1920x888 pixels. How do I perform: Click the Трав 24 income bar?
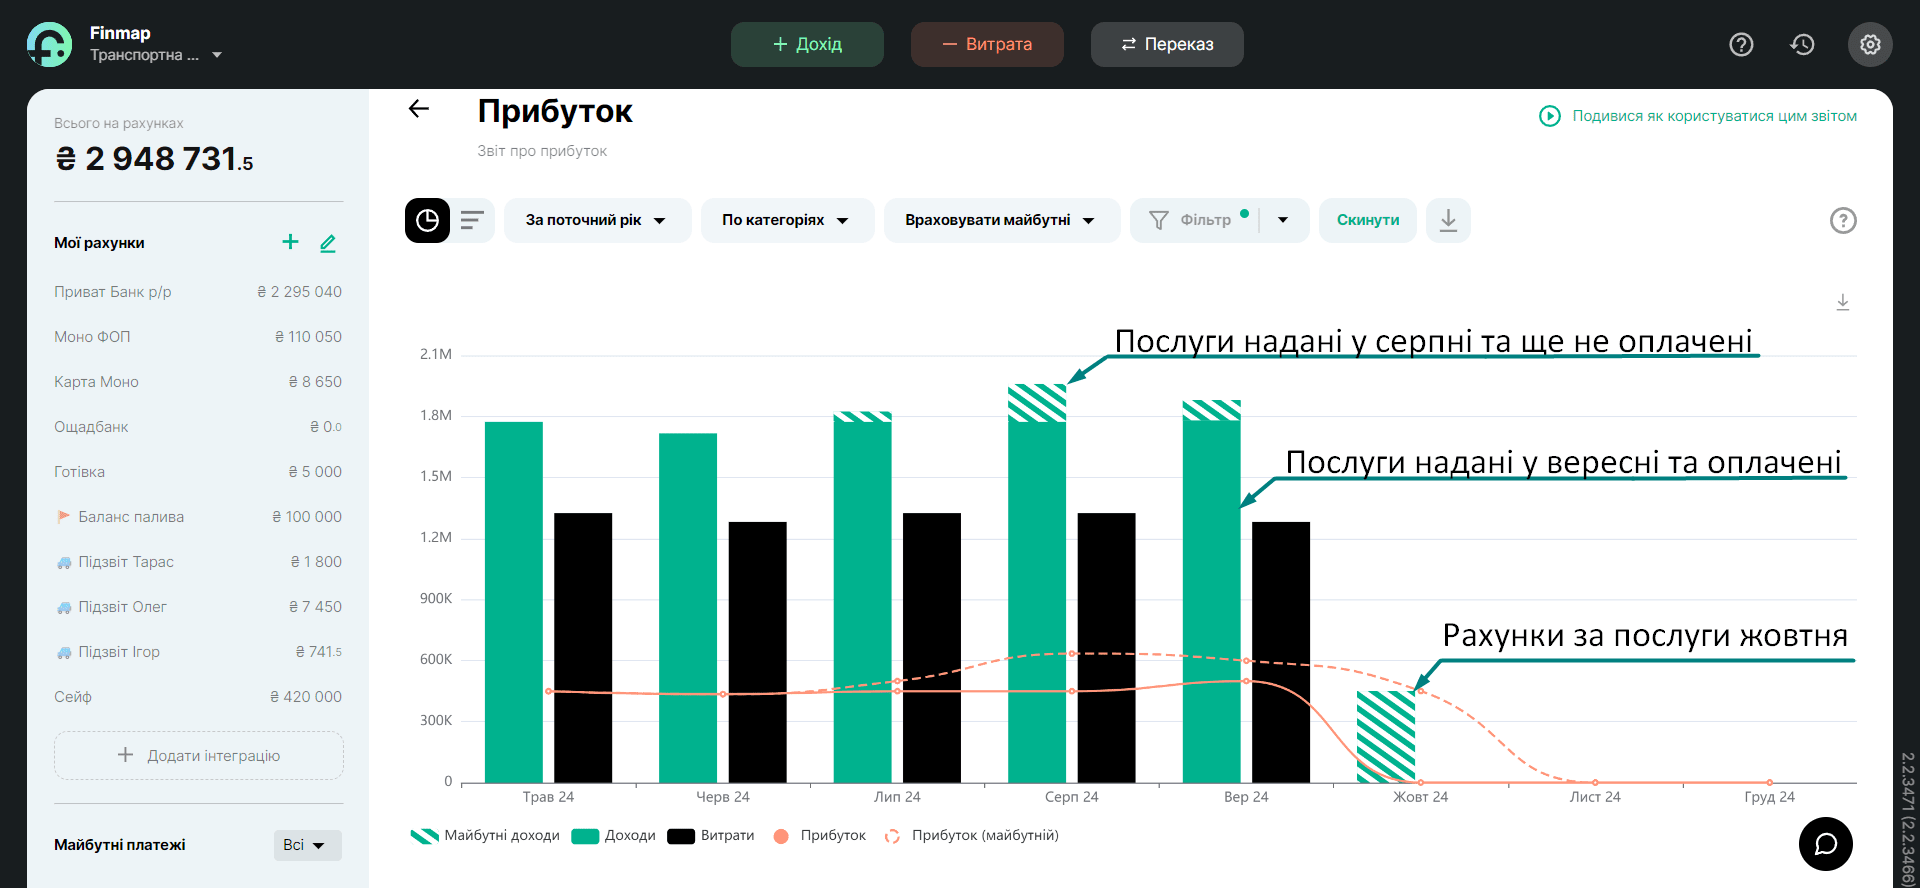pos(514,602)
